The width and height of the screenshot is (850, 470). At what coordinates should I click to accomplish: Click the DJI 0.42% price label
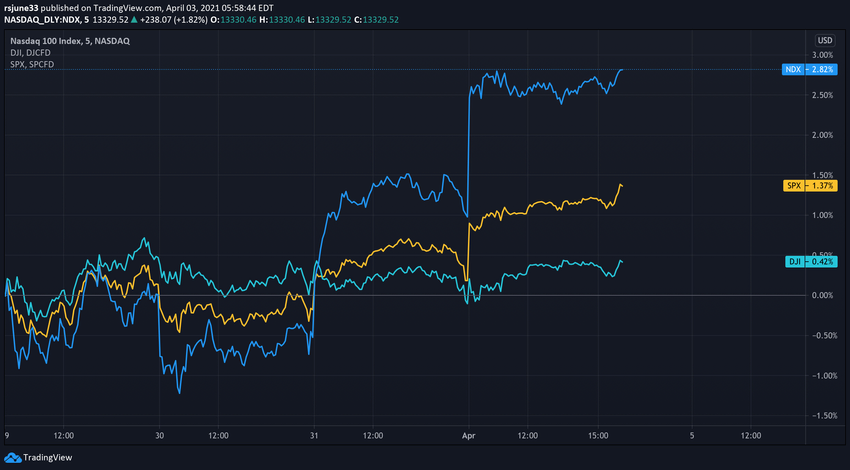click(x=811, y=262)
